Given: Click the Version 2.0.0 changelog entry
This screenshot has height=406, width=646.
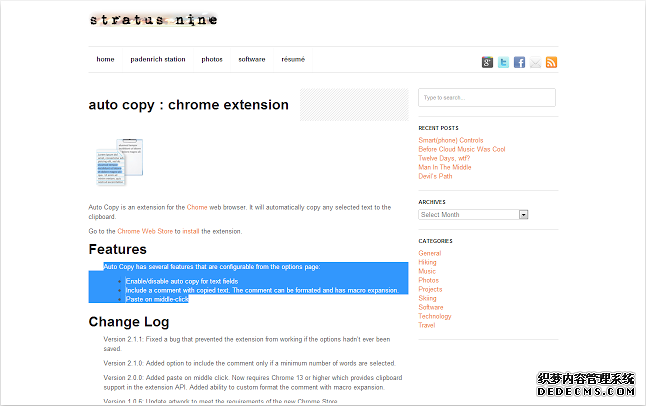Looking at the screenshot, I should click(x=253, y=383).
